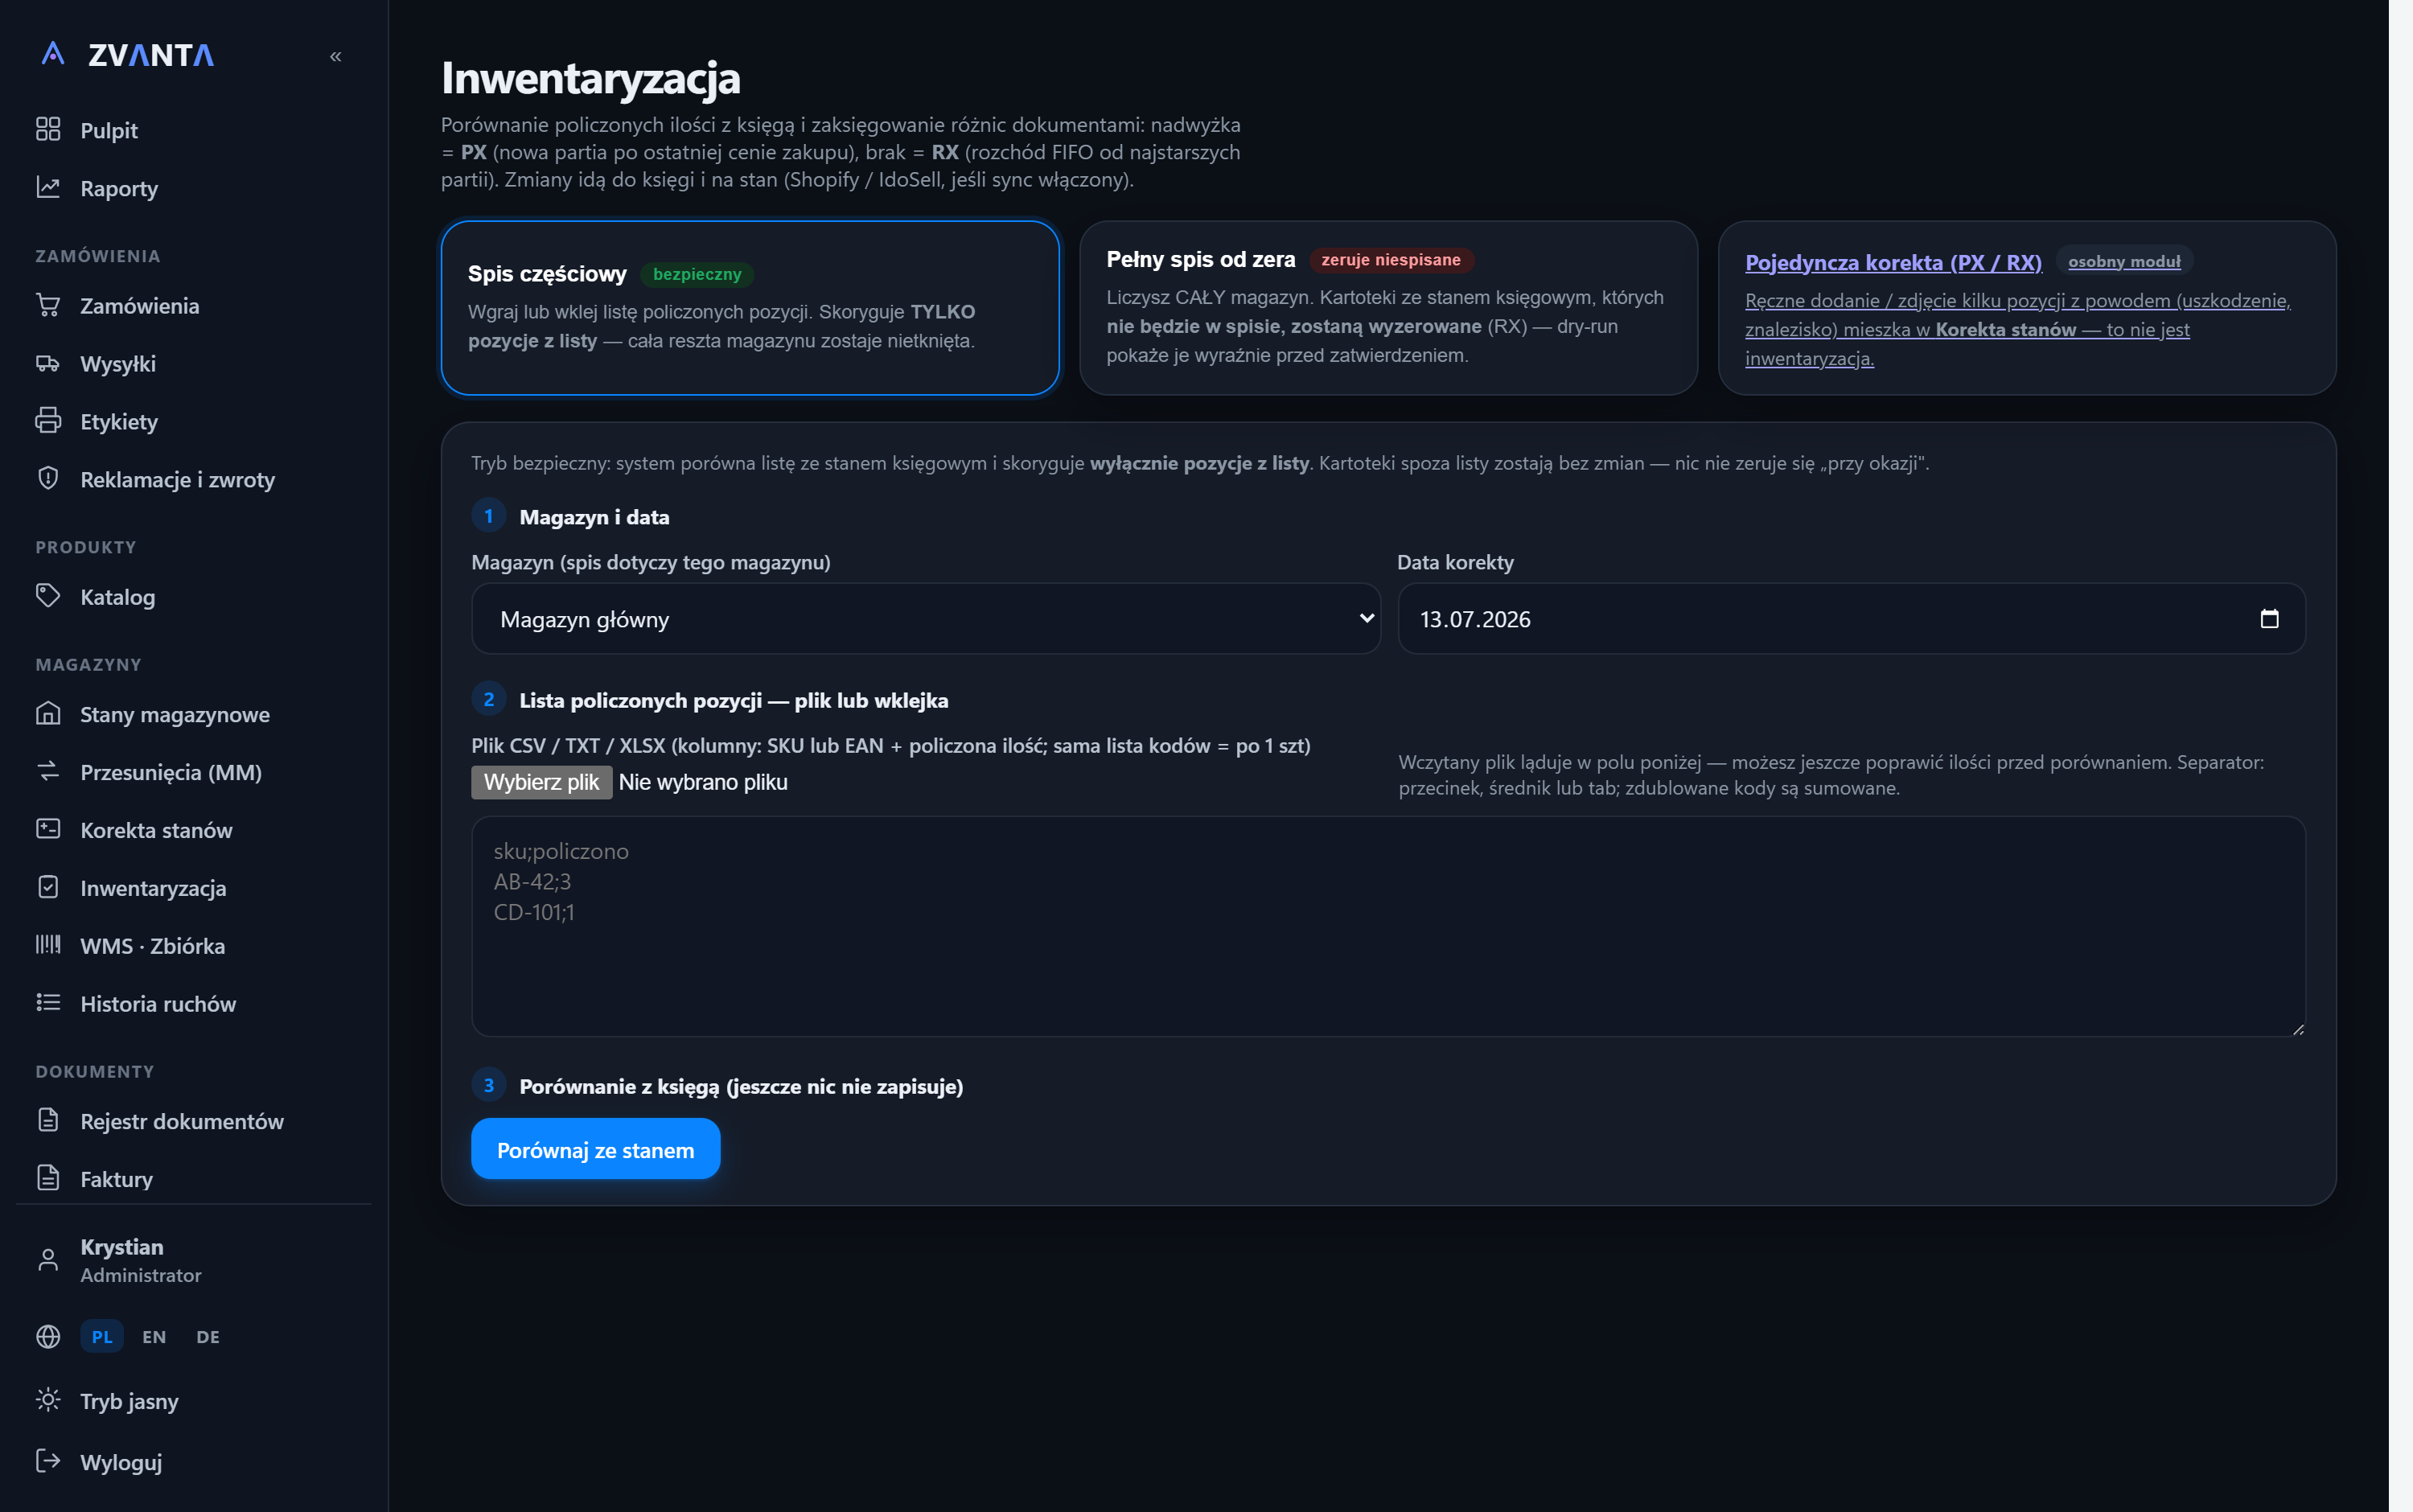Go to Raporty menu item
The height and width of the screenshot is (1512, 2413).
[119, 188]
